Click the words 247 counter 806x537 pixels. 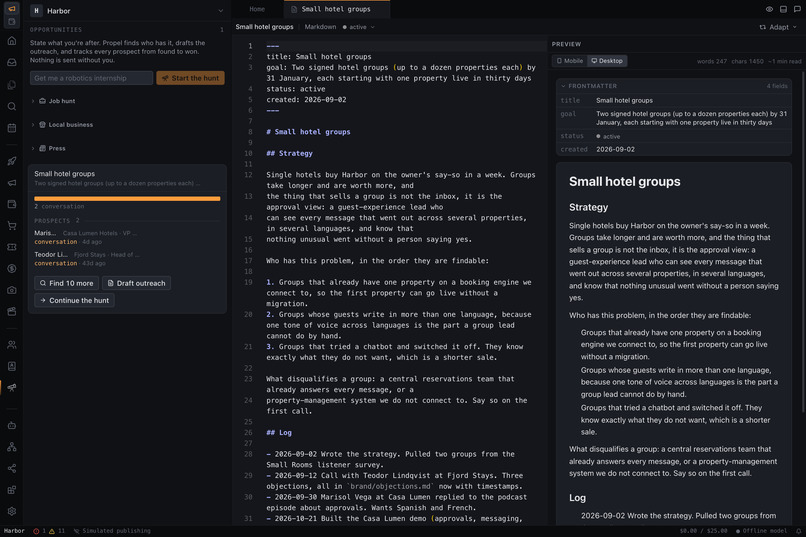click(x=711, y=61)
